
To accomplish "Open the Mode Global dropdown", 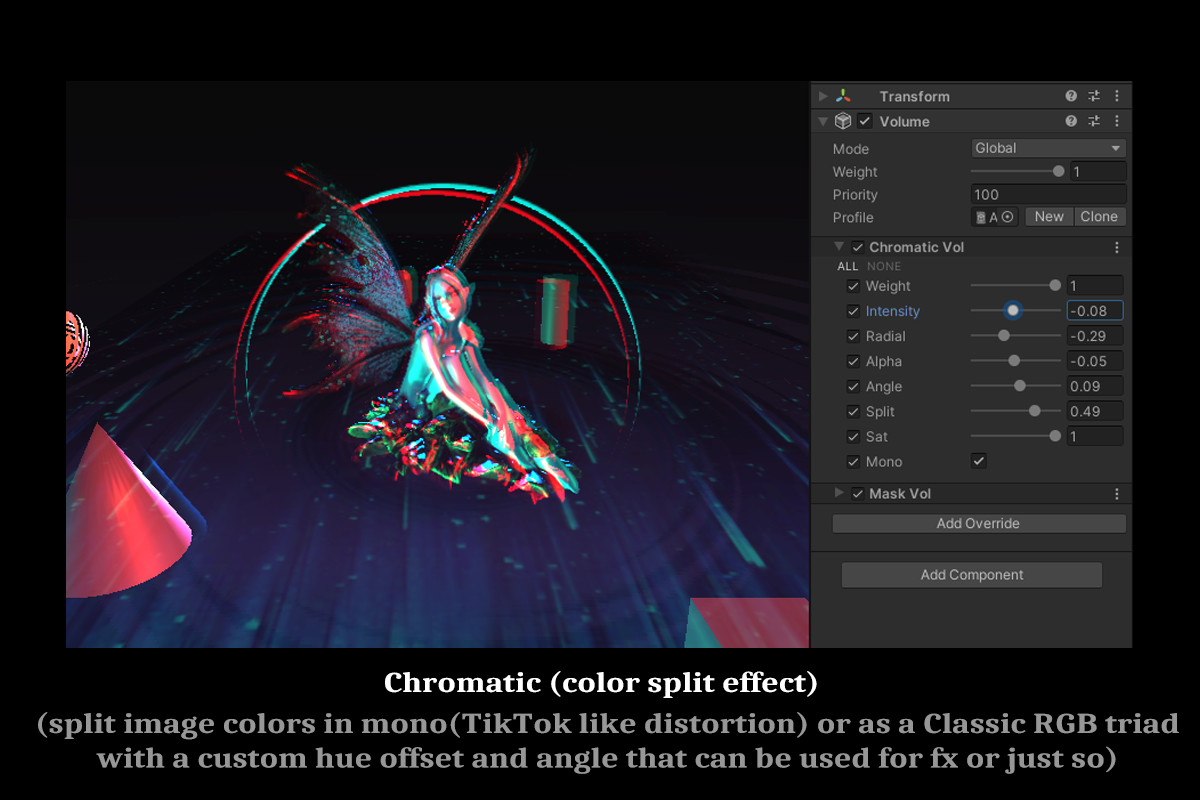I will (1047, 147).
